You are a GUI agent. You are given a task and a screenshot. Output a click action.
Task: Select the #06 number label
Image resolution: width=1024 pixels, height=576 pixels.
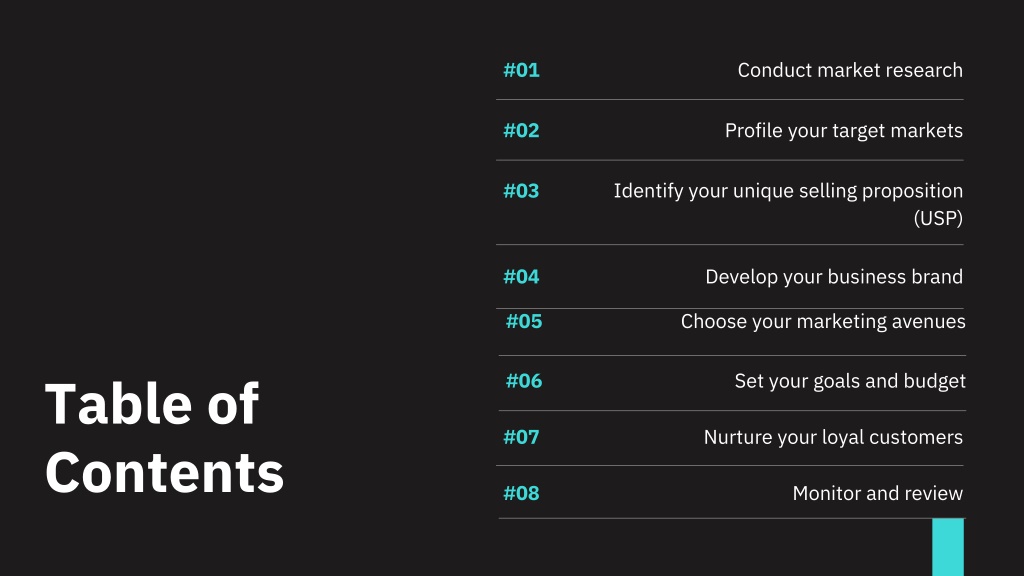coord(524,381)
